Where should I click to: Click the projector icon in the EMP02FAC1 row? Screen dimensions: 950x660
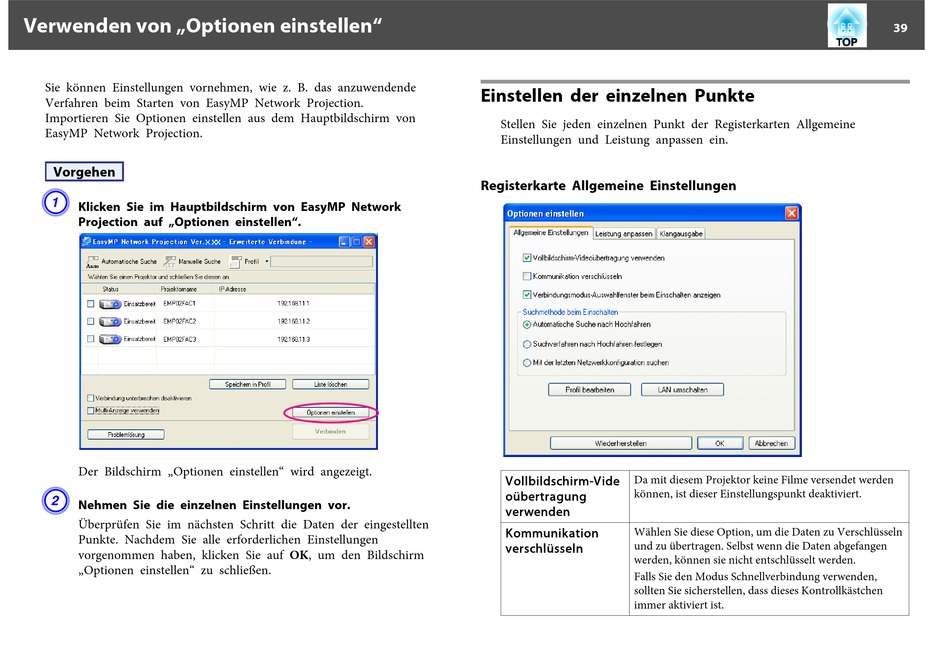tap(110, 304)
